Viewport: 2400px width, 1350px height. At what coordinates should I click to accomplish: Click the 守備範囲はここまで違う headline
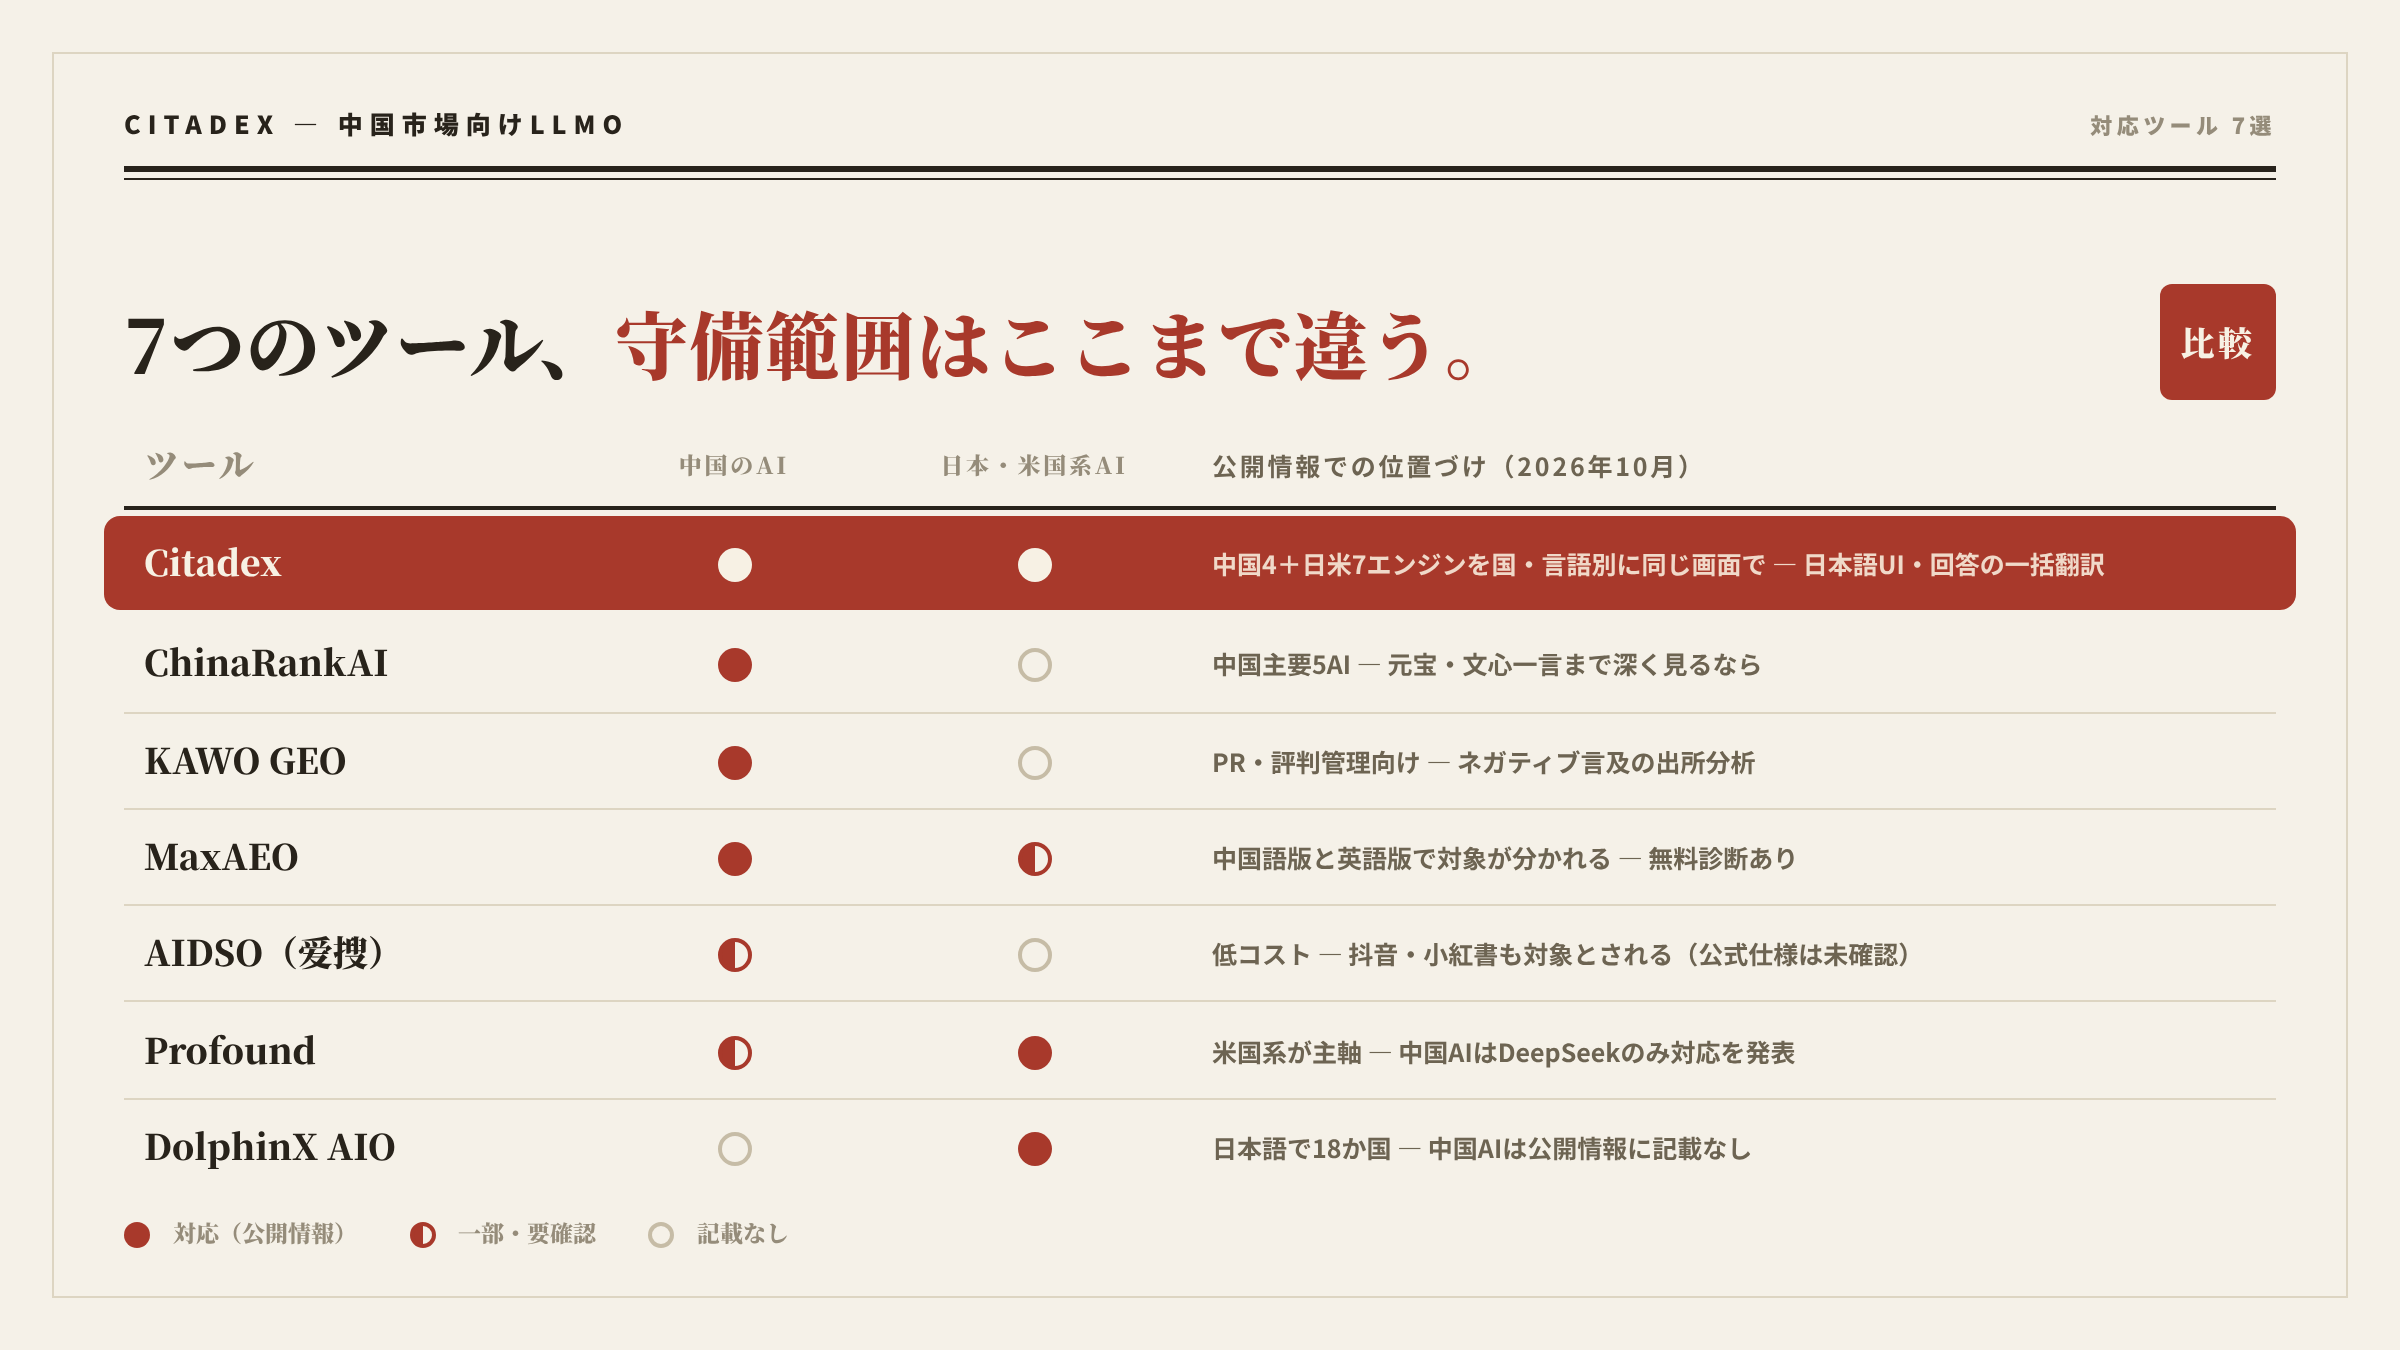1045,346
